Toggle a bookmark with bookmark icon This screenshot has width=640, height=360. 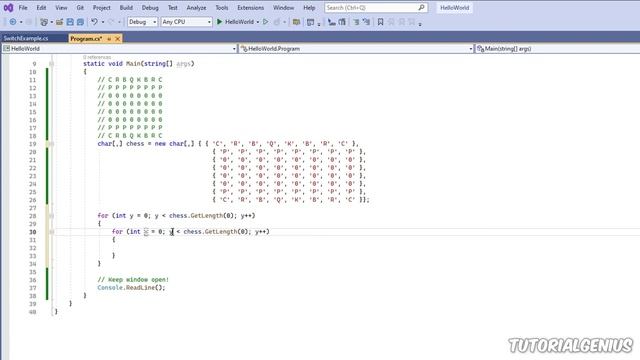pos(380,22)
